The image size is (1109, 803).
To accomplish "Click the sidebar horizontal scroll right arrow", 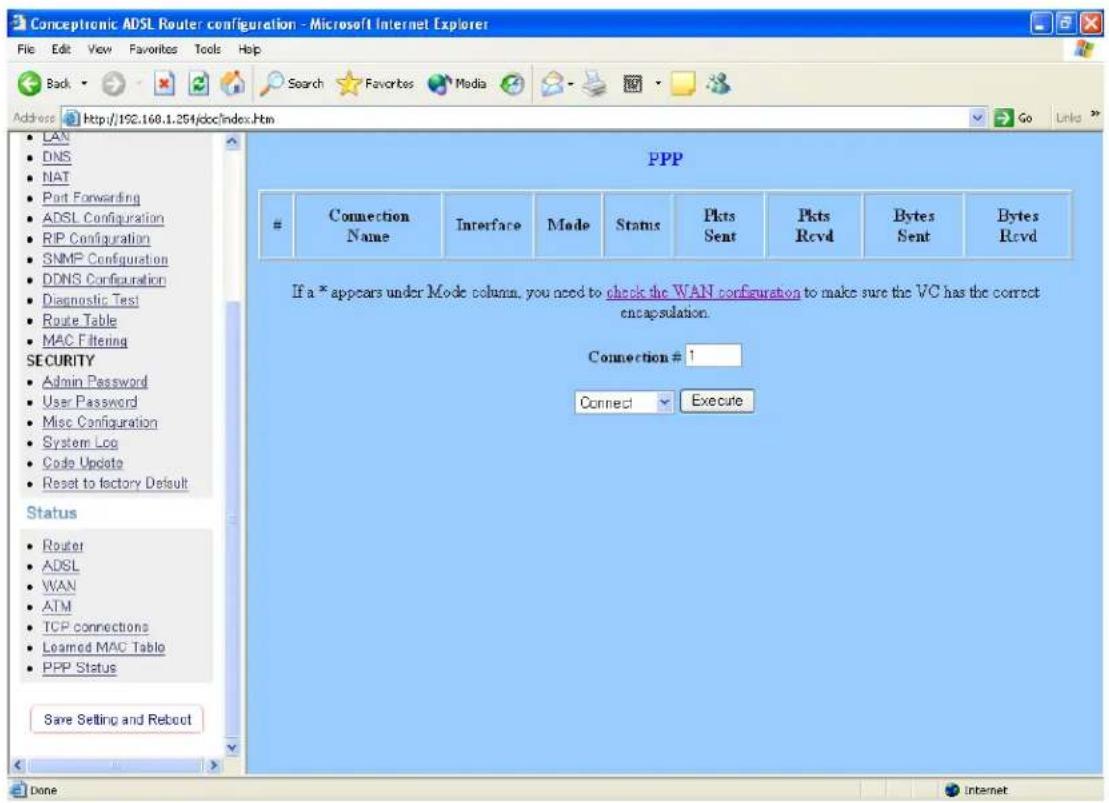I will pos(213,766).
